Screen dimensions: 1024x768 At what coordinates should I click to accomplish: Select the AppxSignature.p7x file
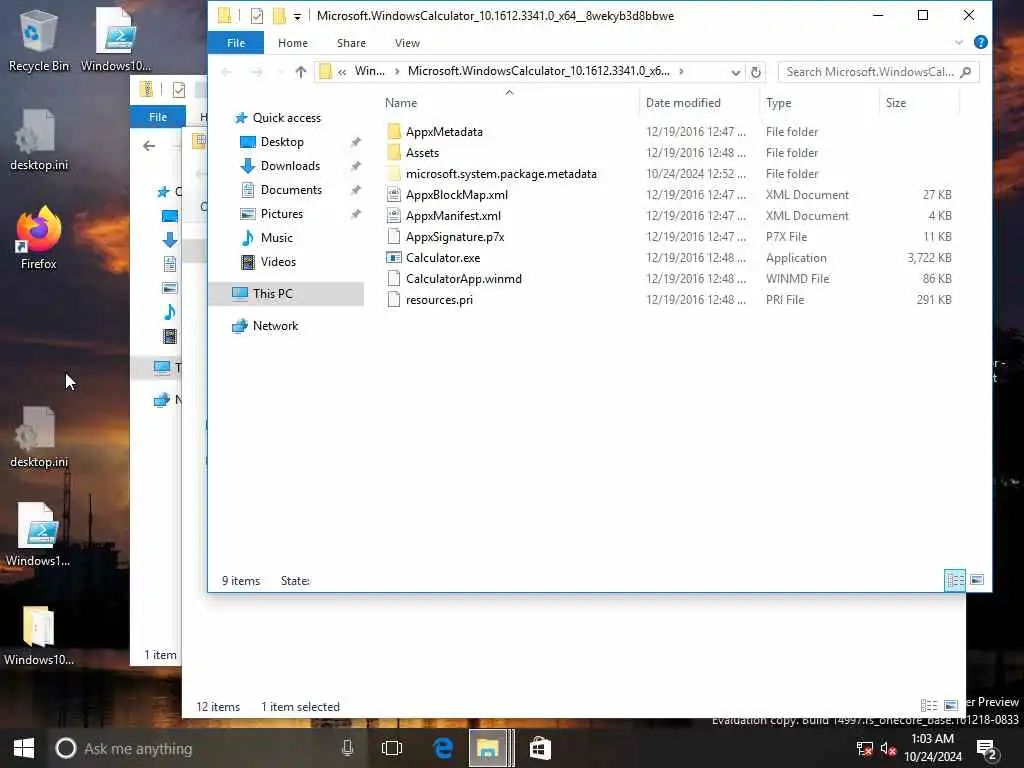click(x=455, y=237)
